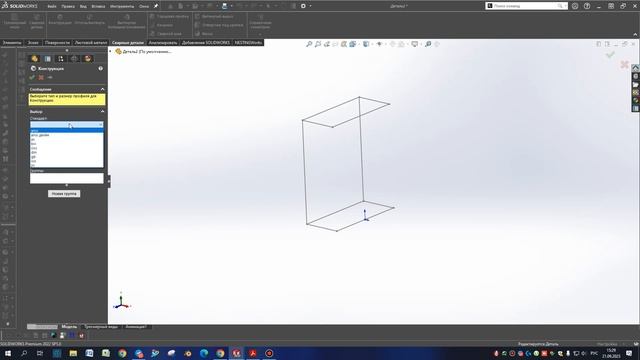Screen dimensions: 640x360
Task: Collapse the Выбор section
Action: 102,111
